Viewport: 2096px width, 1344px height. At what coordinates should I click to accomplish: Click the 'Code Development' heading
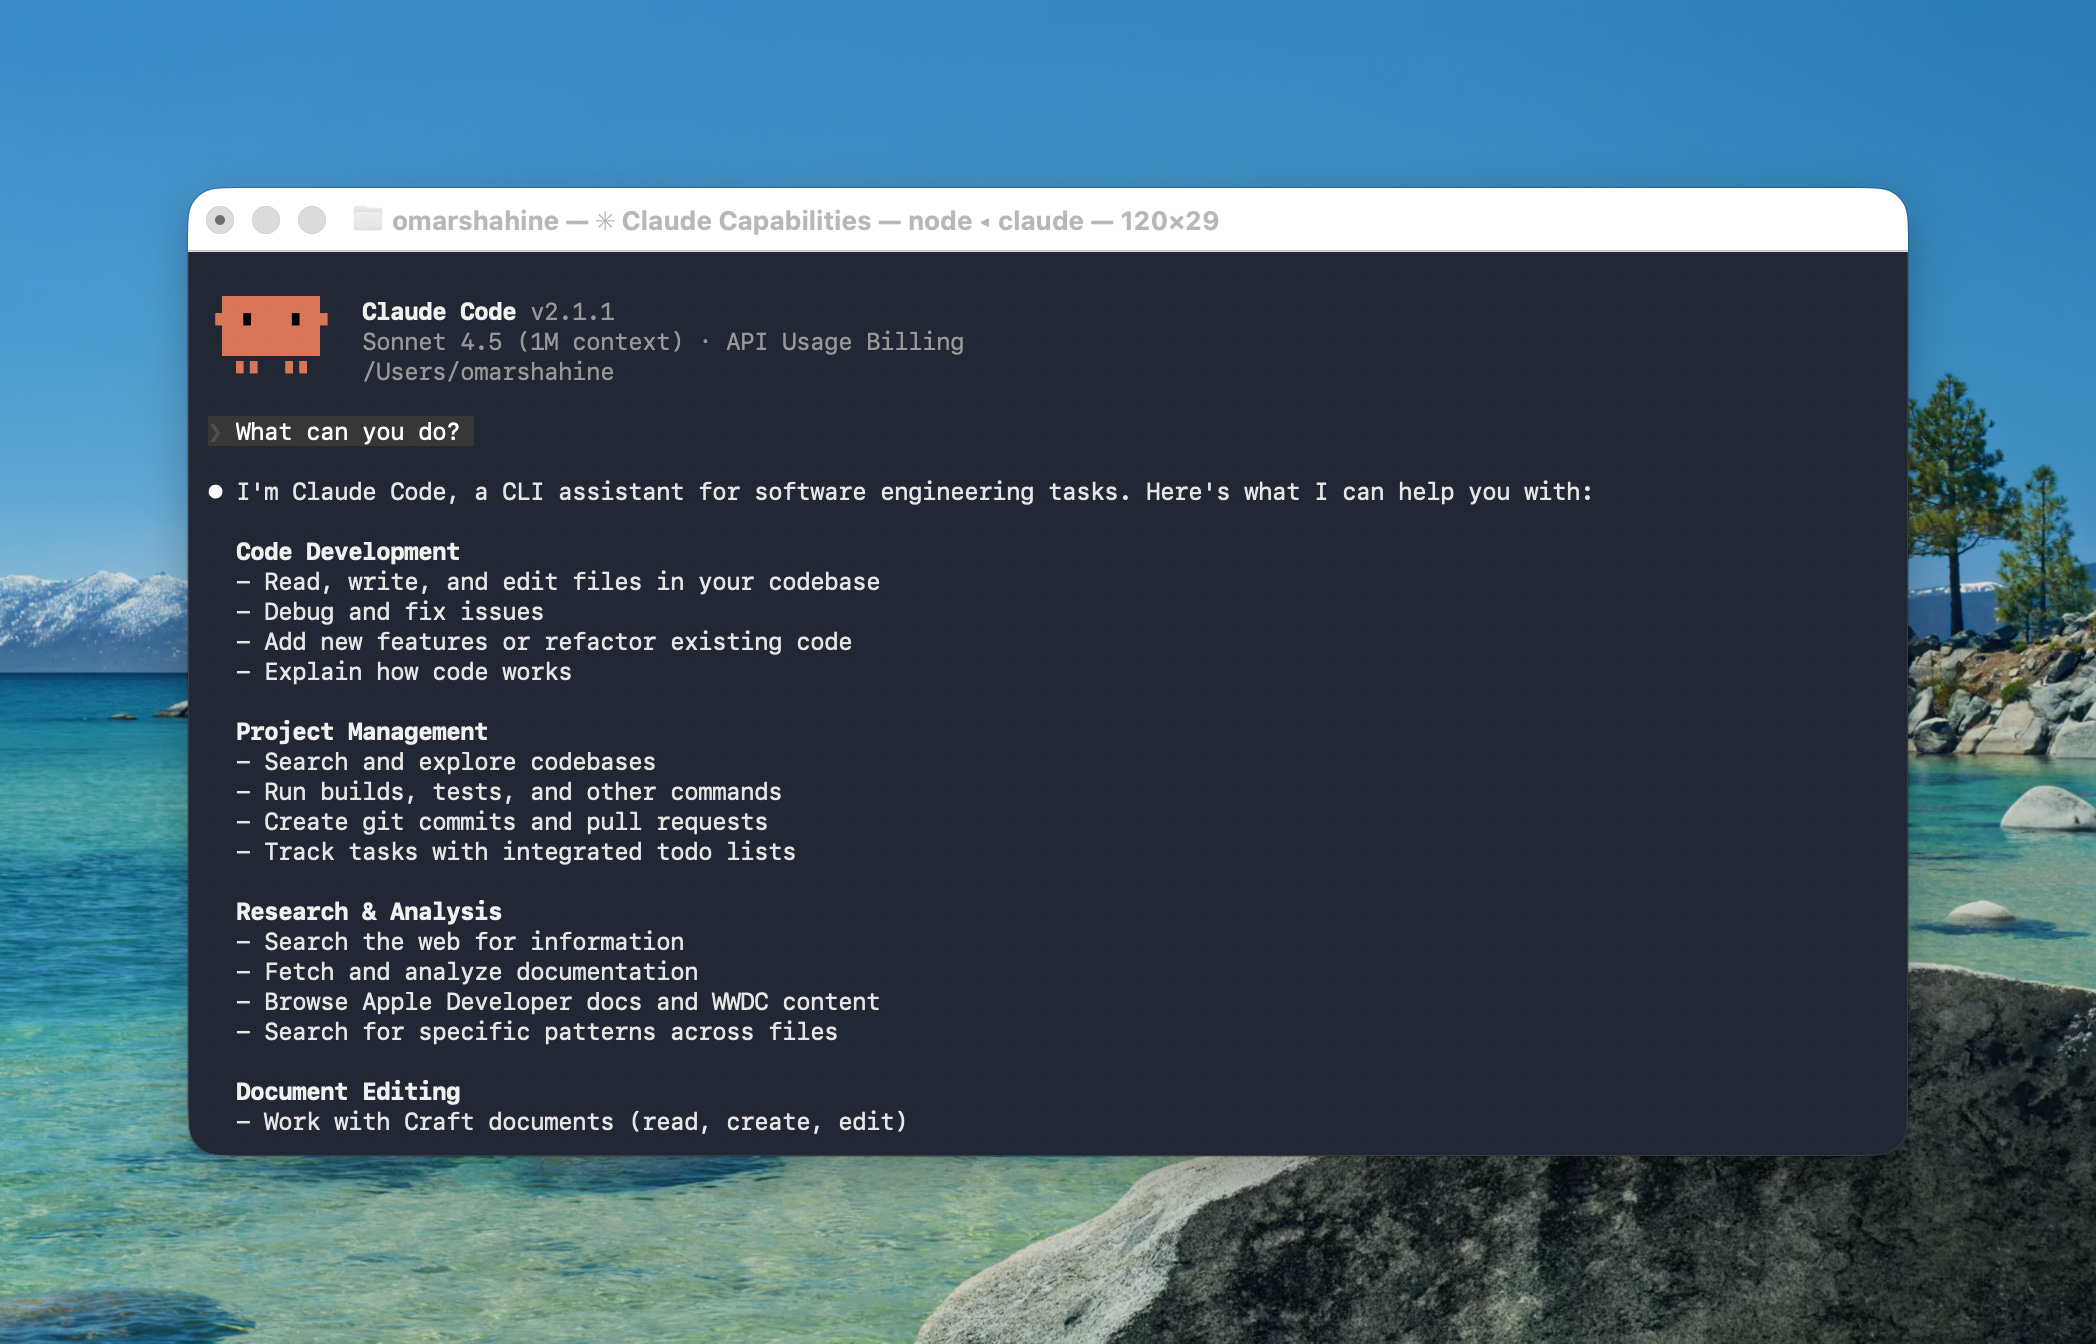tap(347, 552)
